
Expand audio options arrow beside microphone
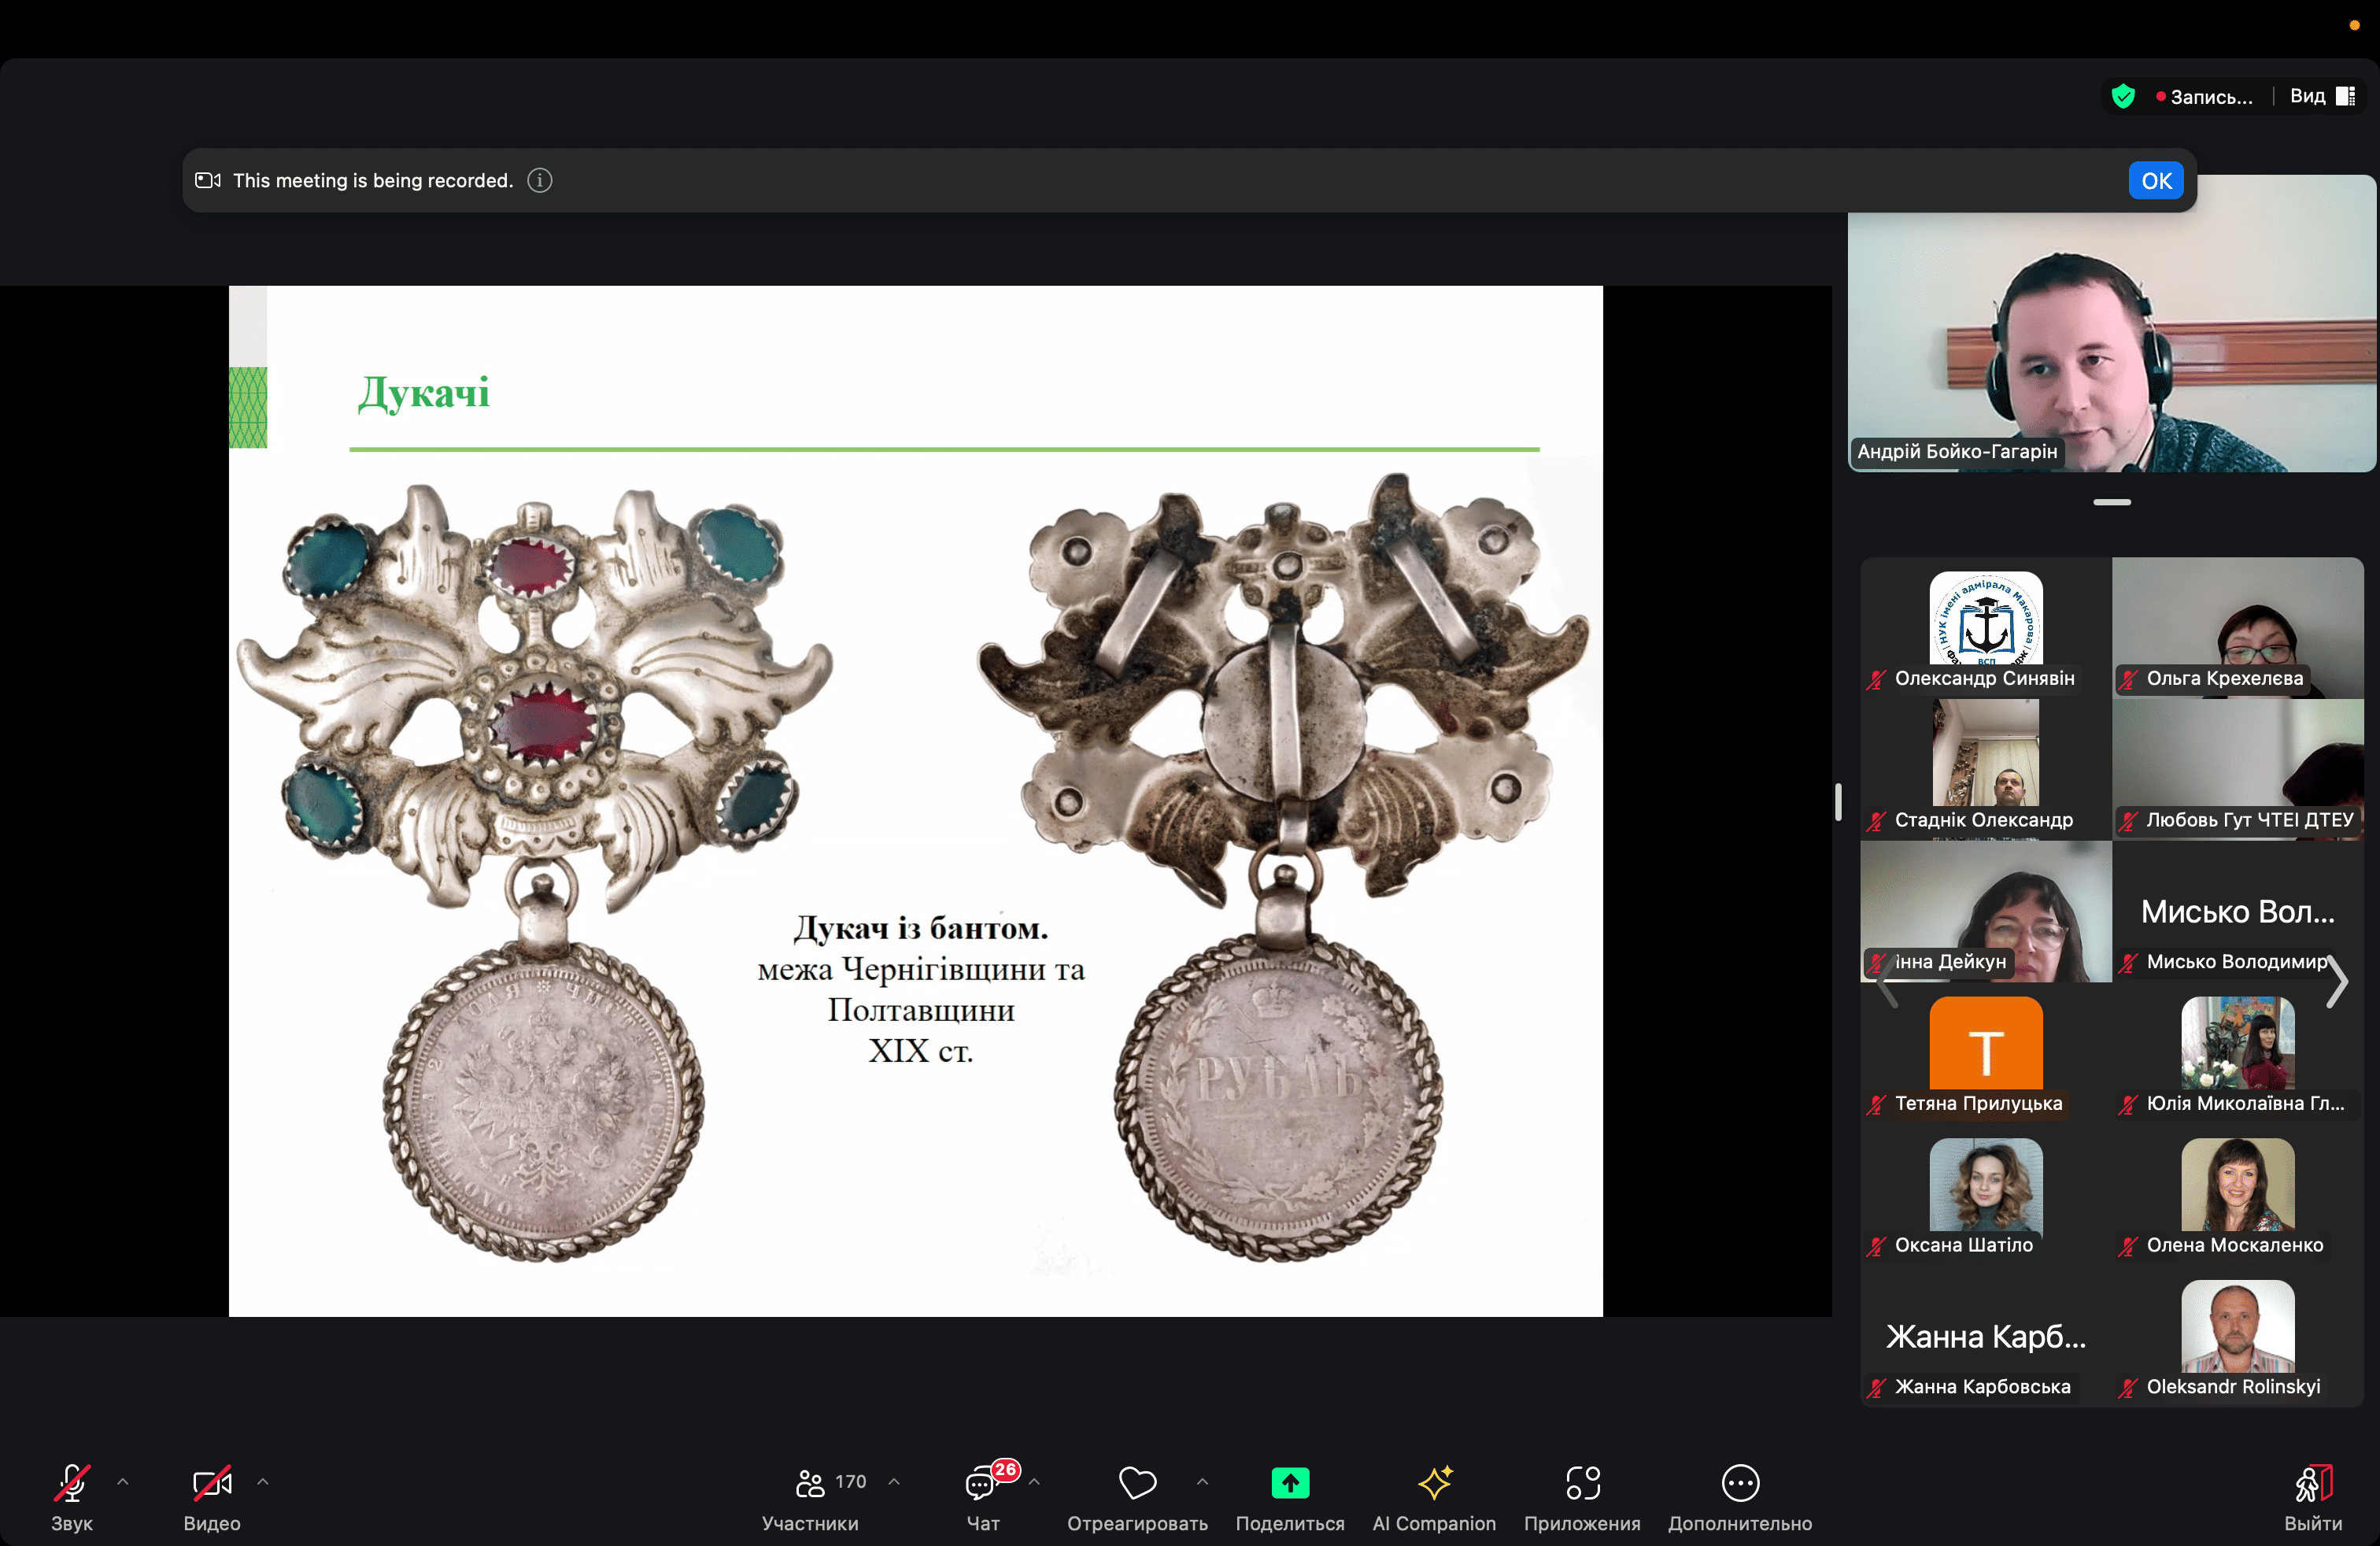pyautogui.click(x=123, y=1481)
